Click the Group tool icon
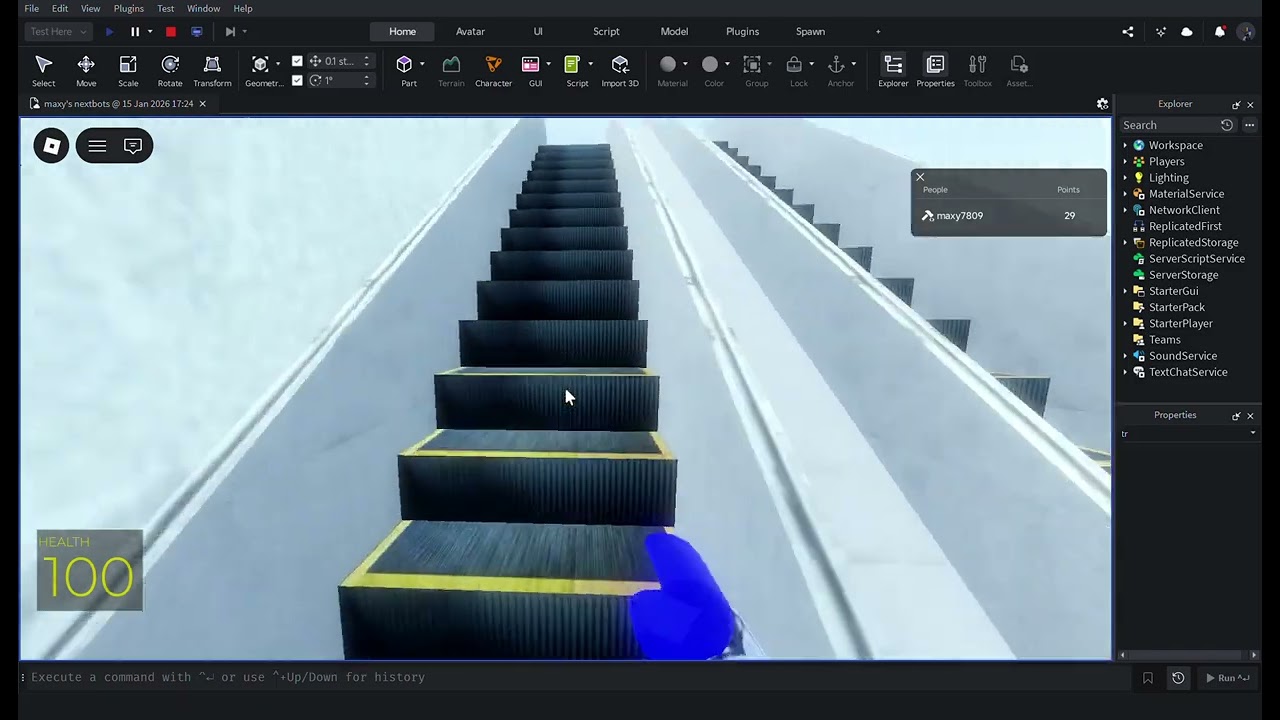 click(x=752, y=65)
